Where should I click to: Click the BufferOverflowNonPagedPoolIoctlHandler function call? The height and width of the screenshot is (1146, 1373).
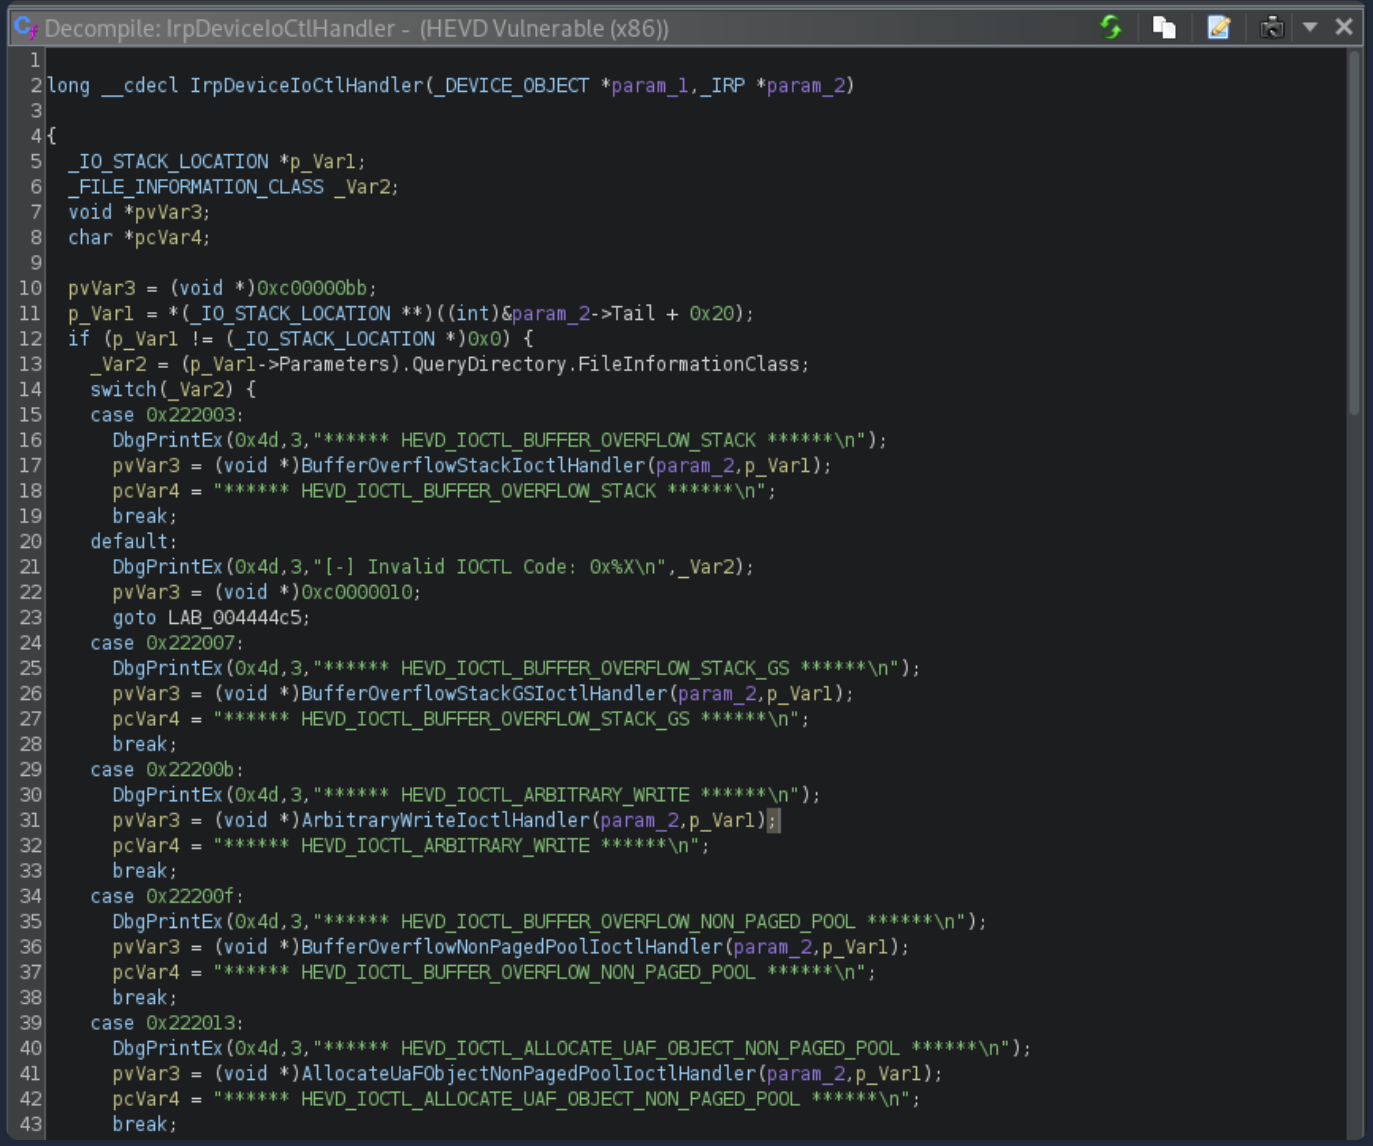(x=512, y=947)
